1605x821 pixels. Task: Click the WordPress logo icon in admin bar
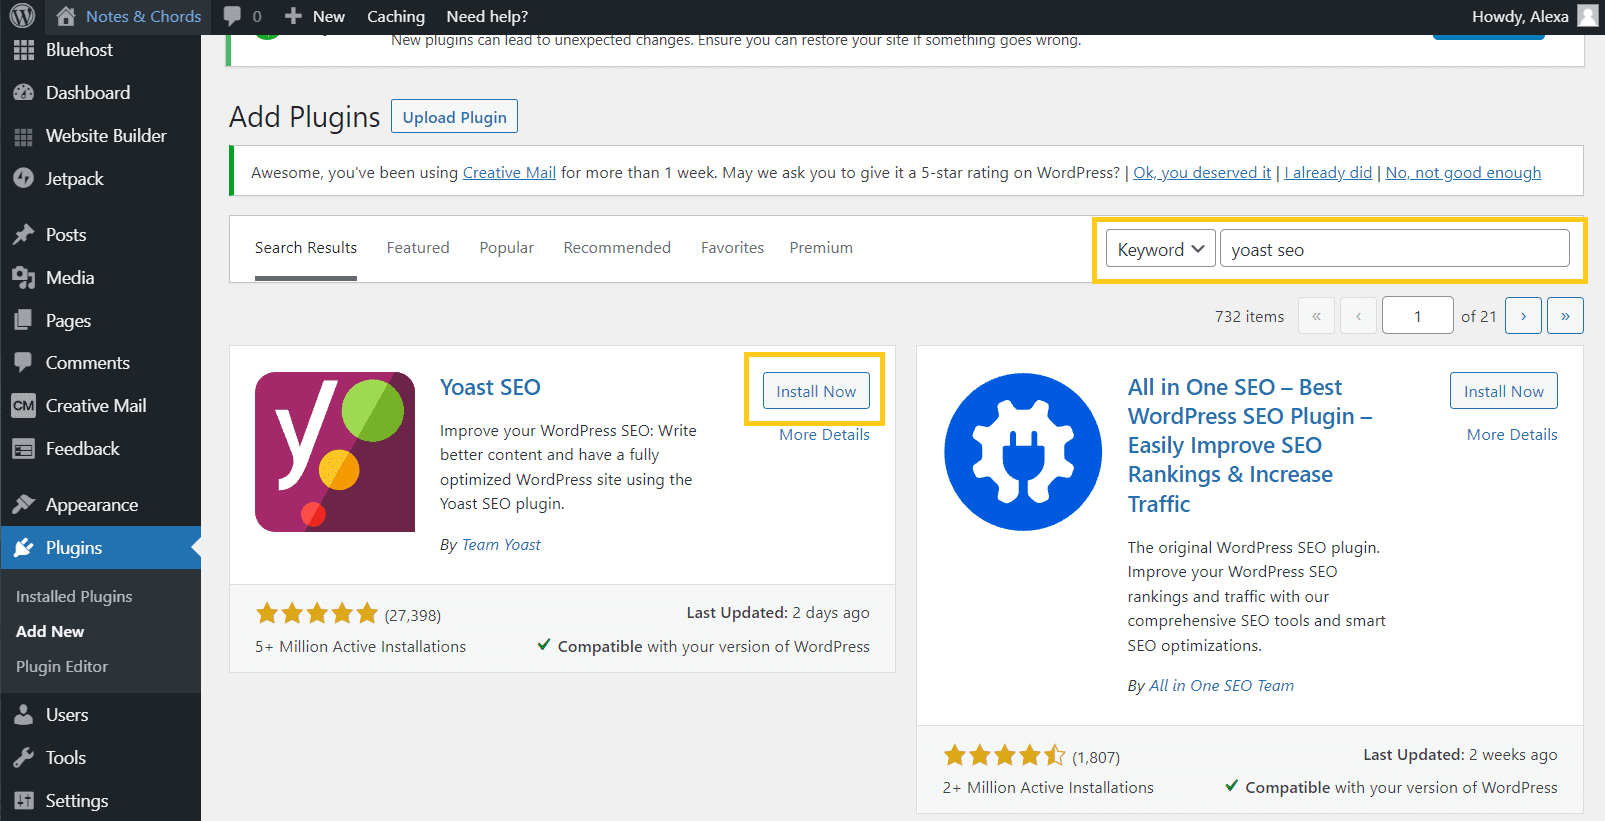point(22,16)
